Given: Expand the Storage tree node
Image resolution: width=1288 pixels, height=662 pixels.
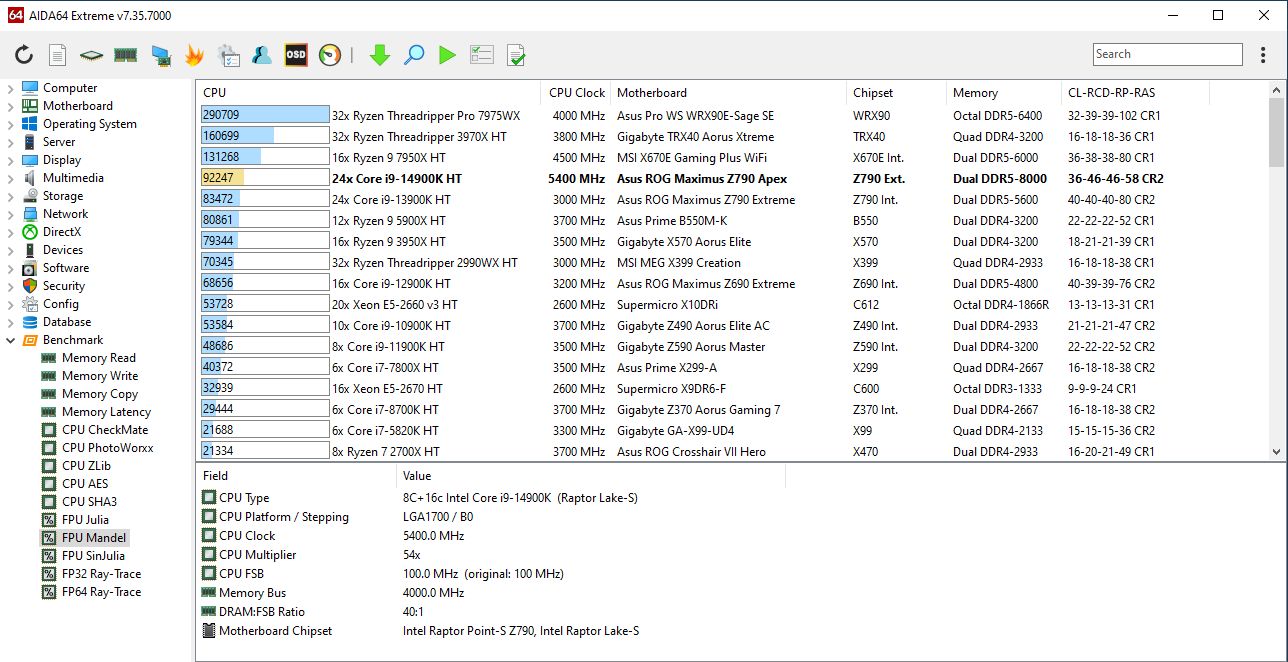Looking at the screenshot, I should pyautogui.click(x=10, y=196).
